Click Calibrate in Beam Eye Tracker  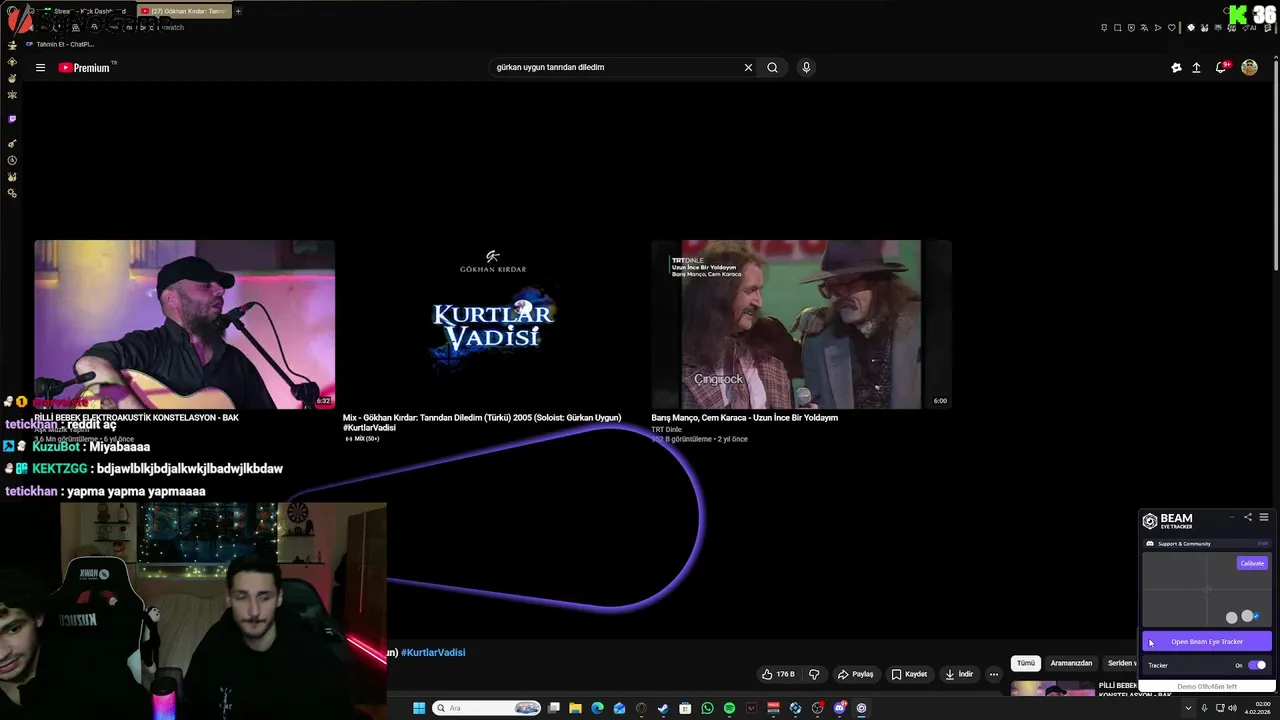coord(1252,563)
